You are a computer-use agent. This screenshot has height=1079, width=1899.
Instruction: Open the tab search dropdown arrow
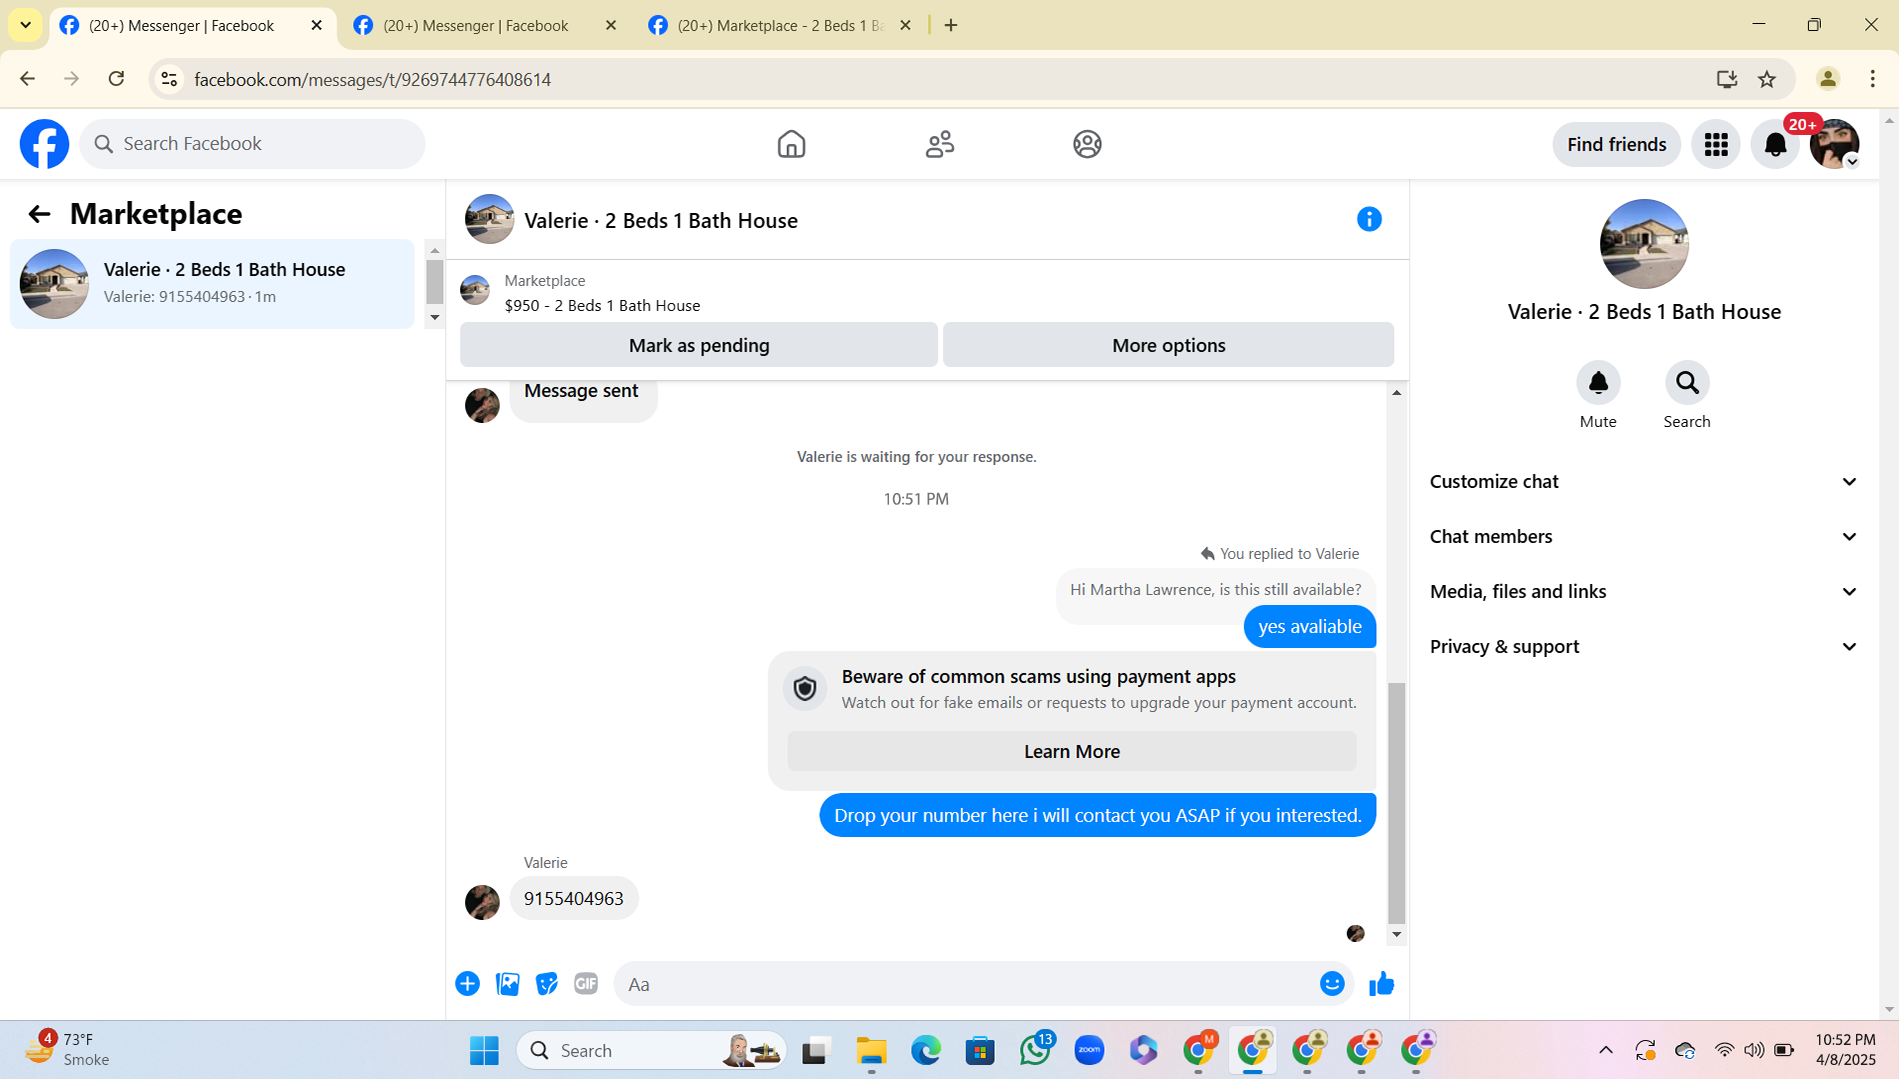pyautogui.click(x=25, y=25)
